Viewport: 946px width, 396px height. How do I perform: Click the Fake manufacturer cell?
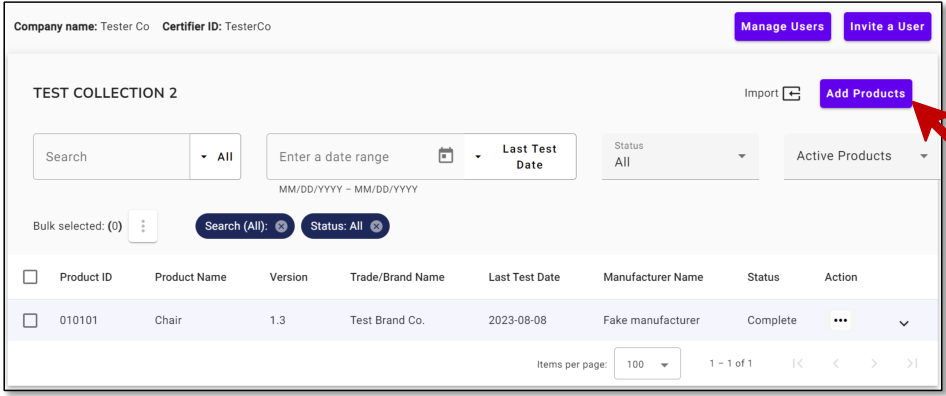[652, 321]
